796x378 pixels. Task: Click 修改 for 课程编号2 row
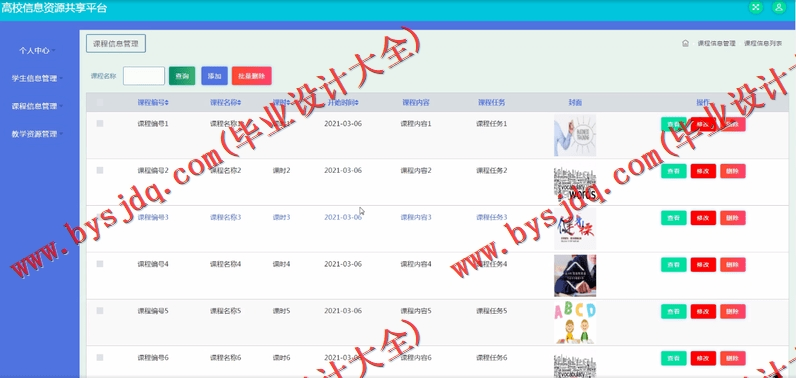[703, 171]
